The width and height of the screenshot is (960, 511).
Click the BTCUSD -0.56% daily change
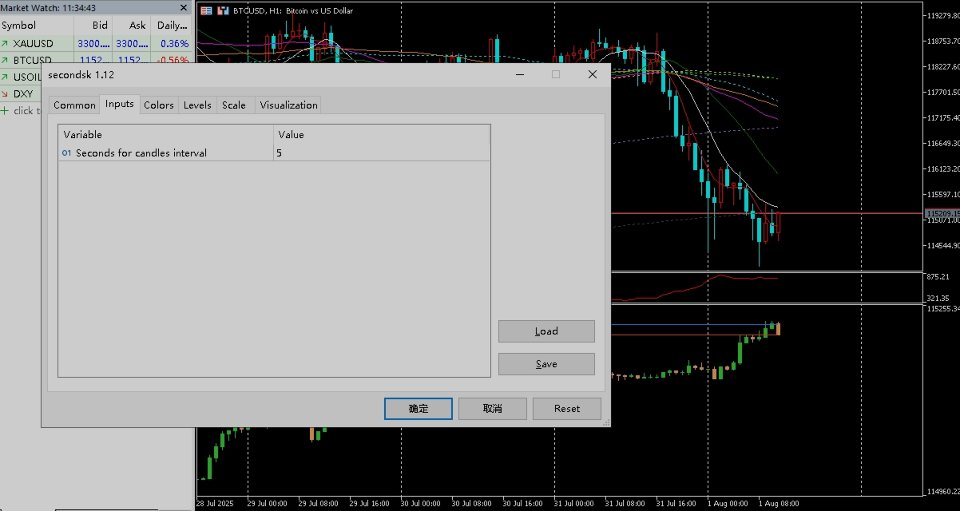click(x=174, y=61)
